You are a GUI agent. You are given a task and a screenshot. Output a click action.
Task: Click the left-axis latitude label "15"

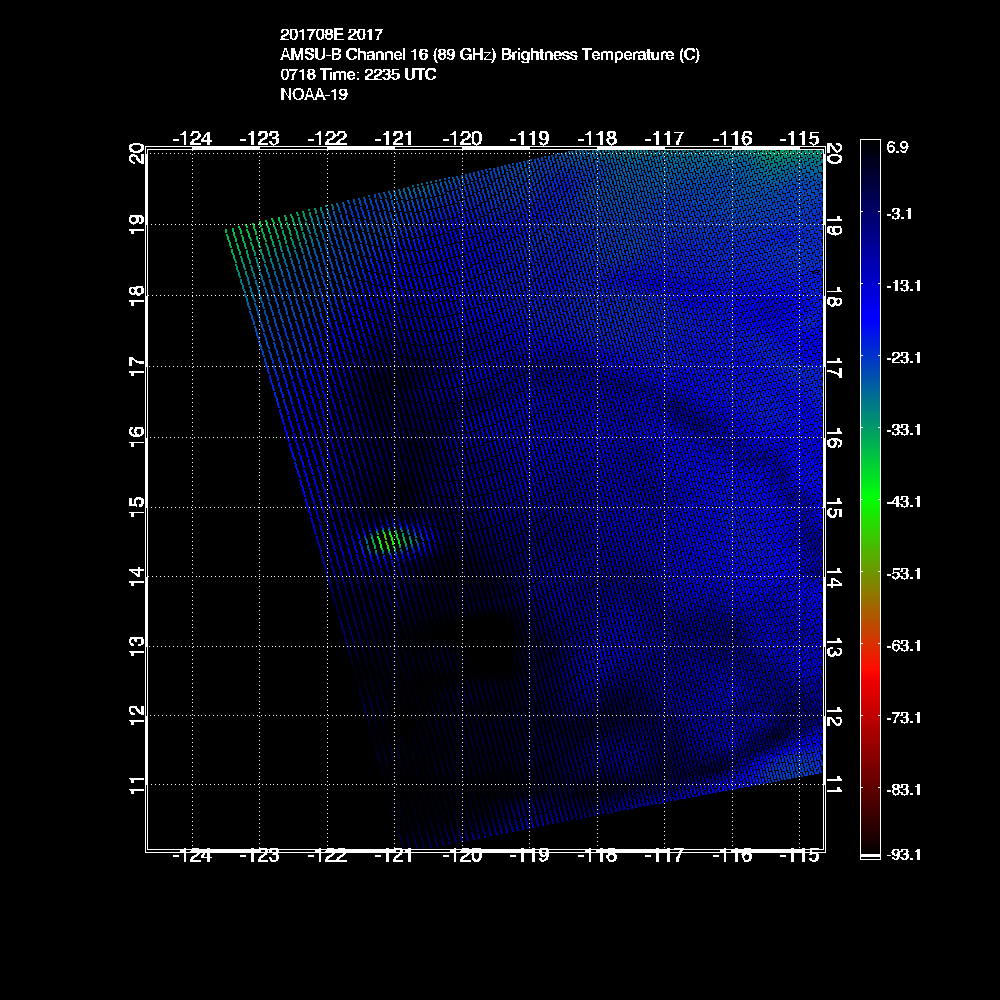point(136,508)
